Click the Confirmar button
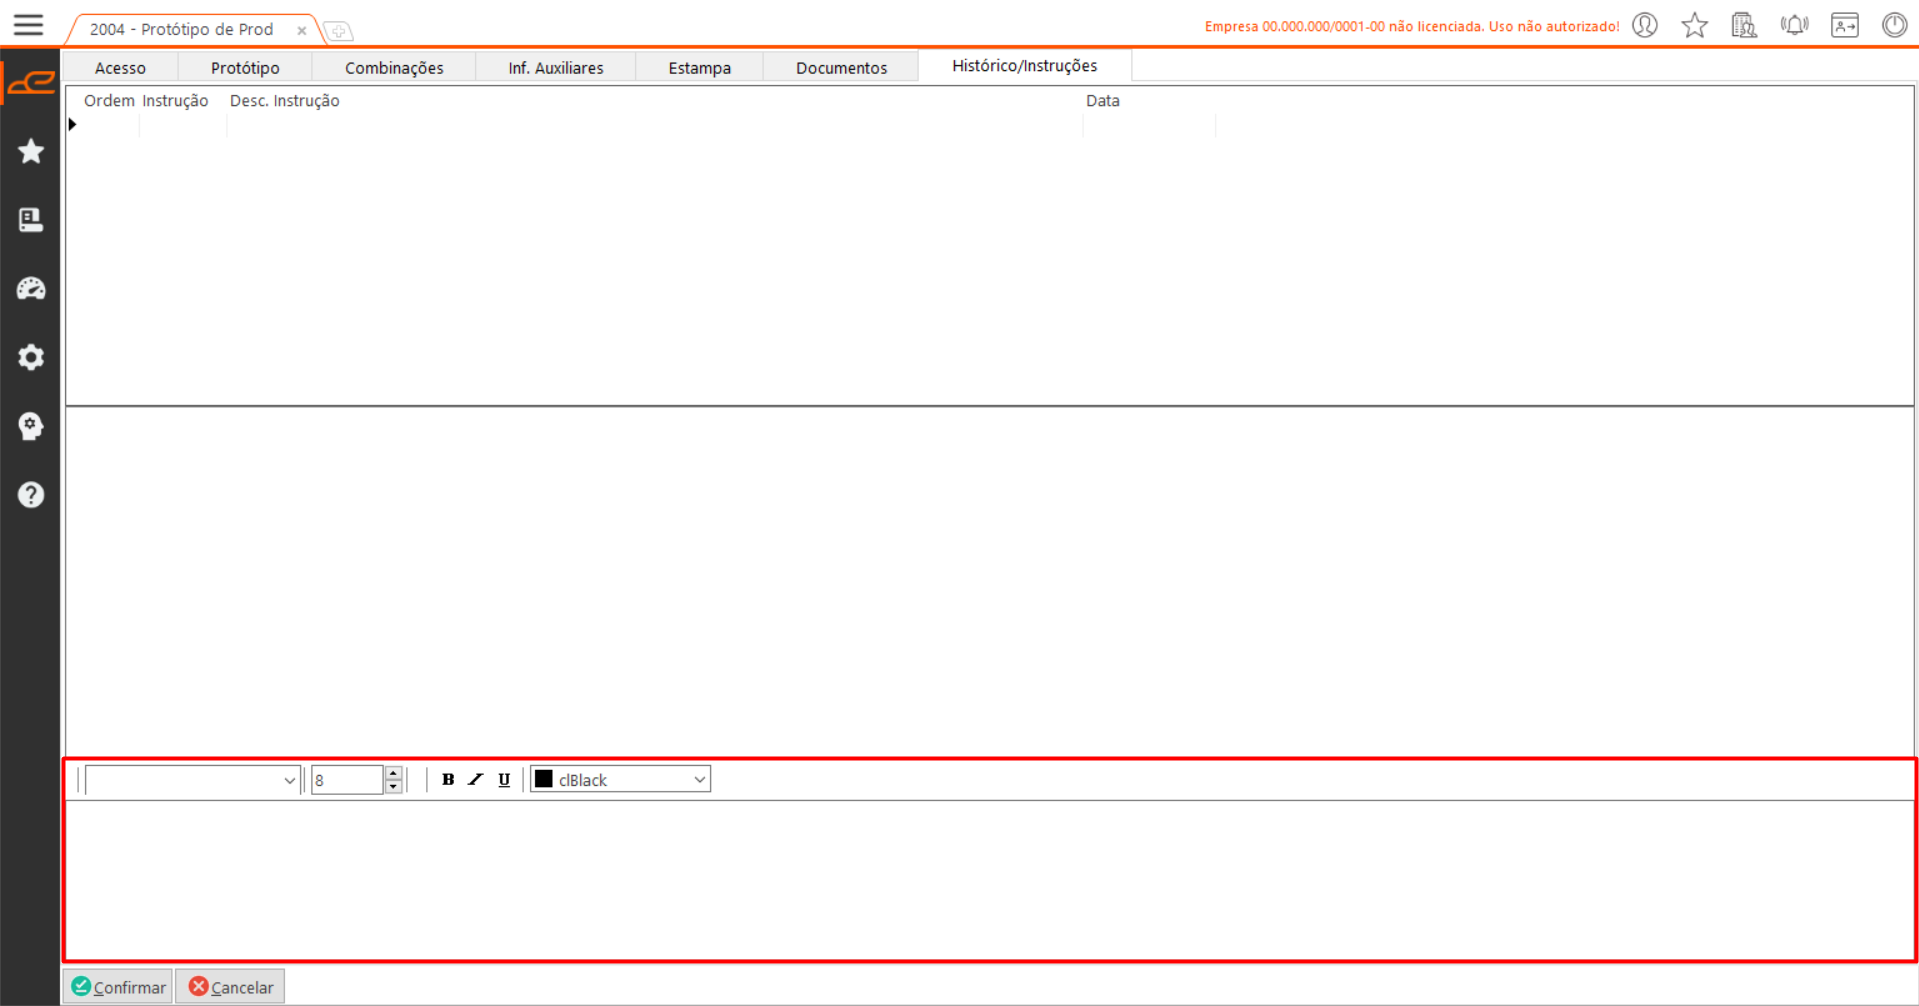Screen dimensions: 1919x1006 [119, 987]
